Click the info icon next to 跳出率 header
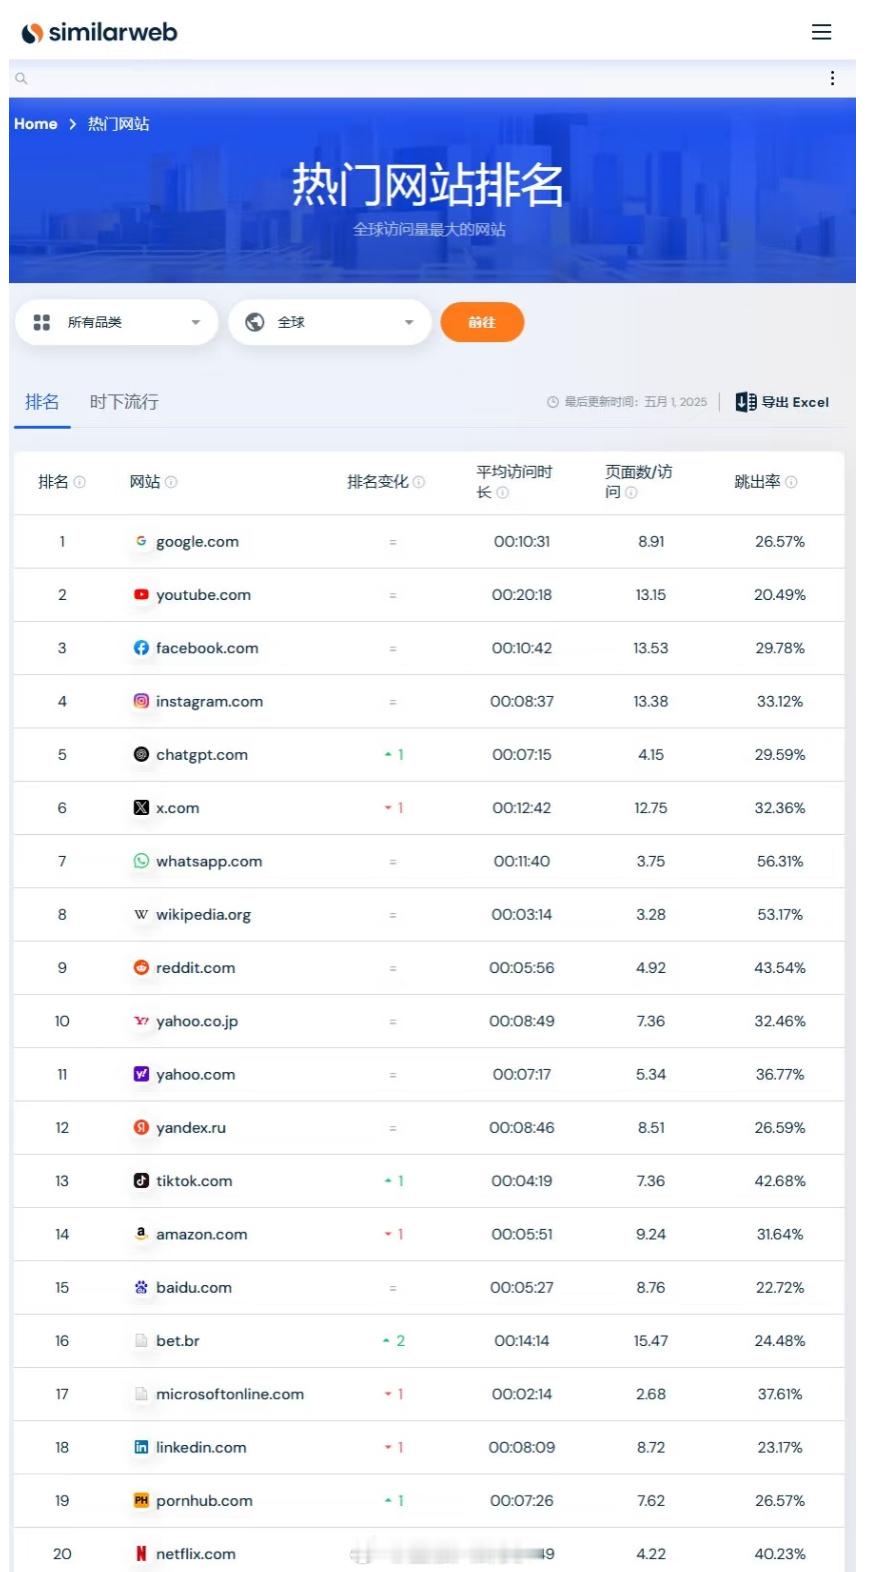The image size is (875, 1572). point(791,482)
